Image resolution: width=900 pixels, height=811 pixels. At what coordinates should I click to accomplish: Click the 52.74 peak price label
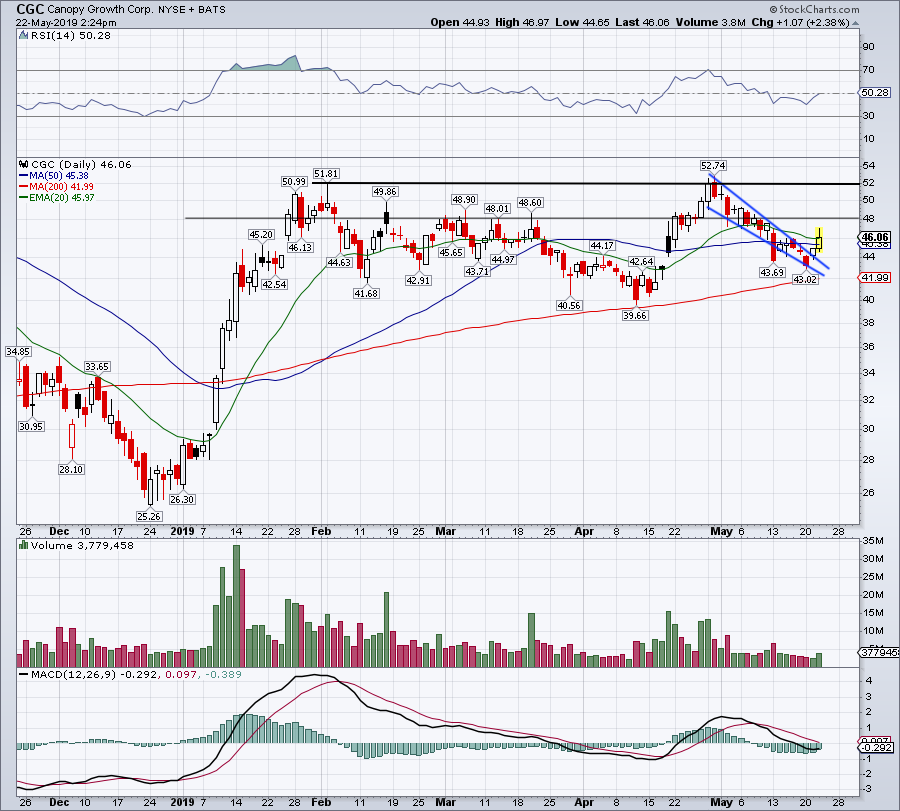[713, 165]
